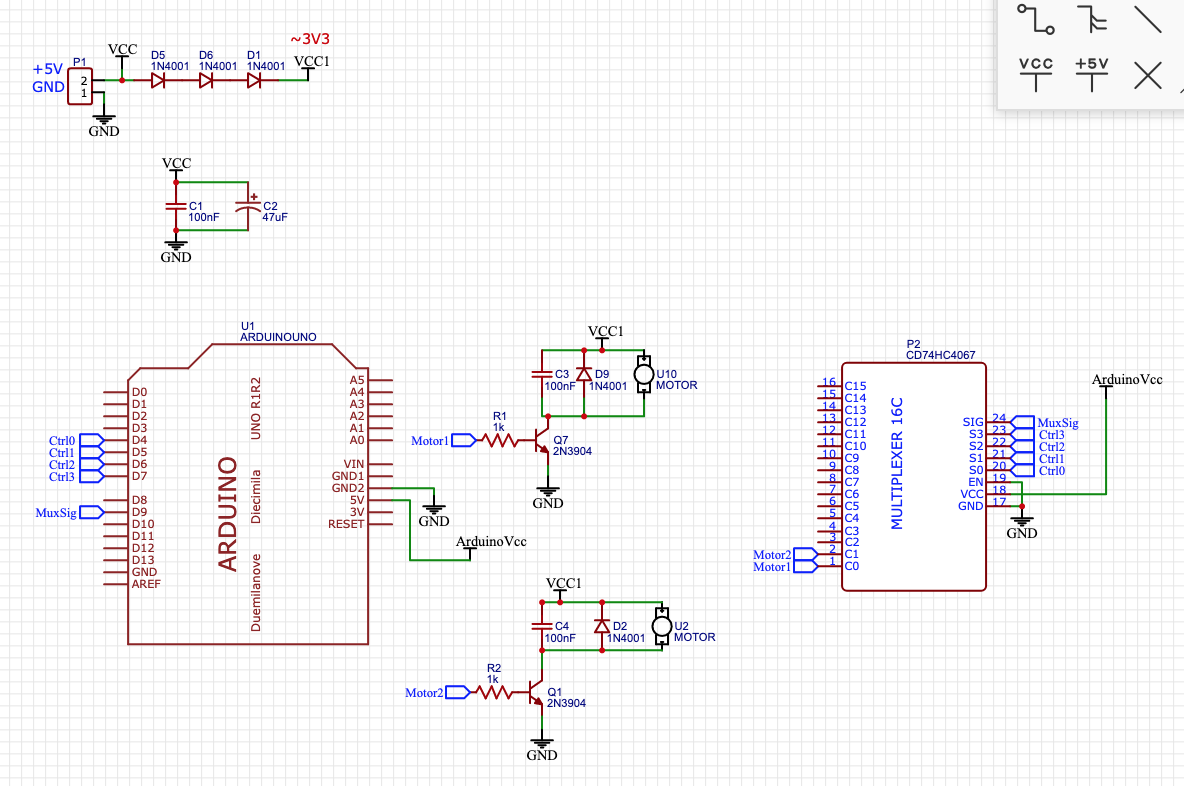Select the MuxSig net port on Arduino D9
This screenshot has width=1184, height=786.
91,512
